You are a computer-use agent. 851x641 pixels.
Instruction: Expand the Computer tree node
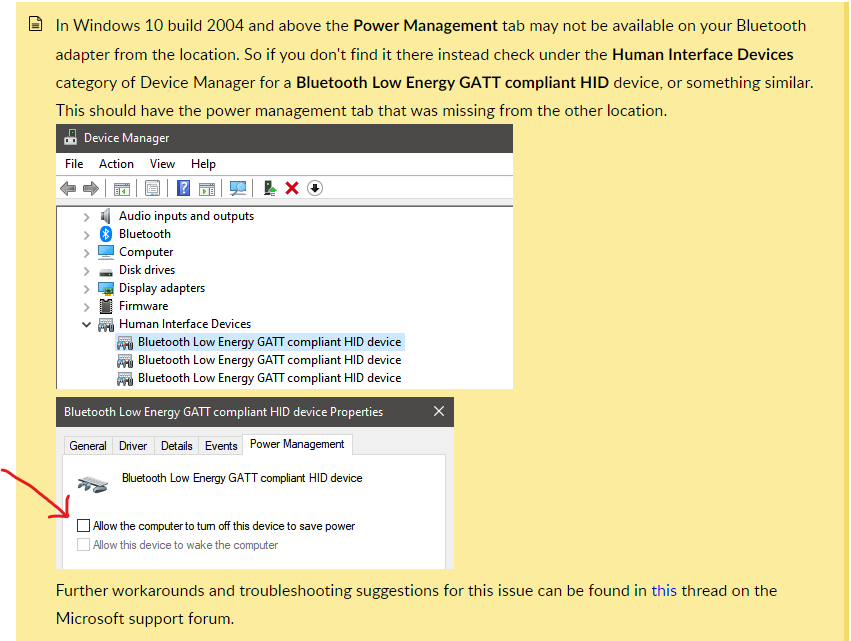[x=86, y=252]
